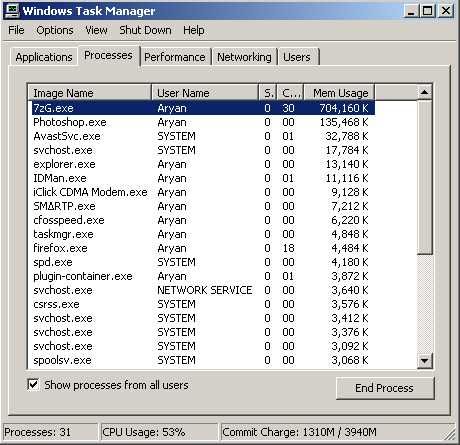
Task: Open the File menu
Action: (x=16, y=30)
